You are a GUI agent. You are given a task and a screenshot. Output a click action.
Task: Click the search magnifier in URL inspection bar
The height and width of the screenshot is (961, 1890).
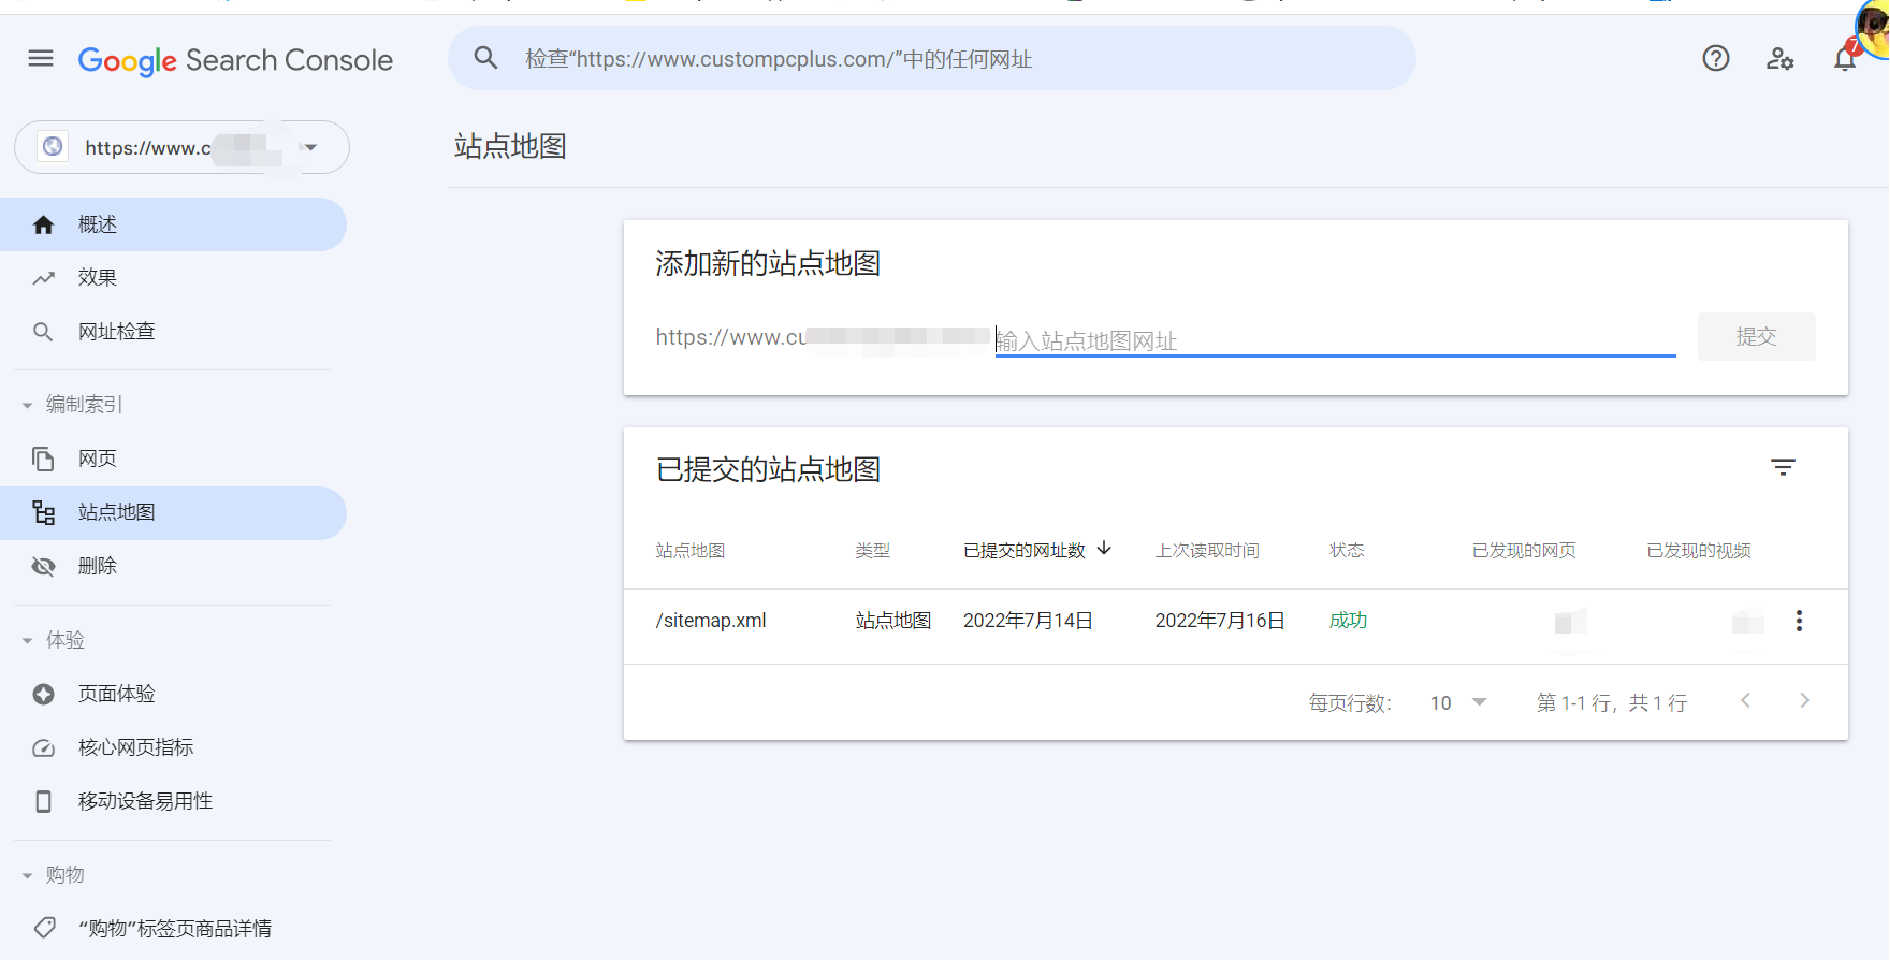pyautogui.click(x=486, y=58)
